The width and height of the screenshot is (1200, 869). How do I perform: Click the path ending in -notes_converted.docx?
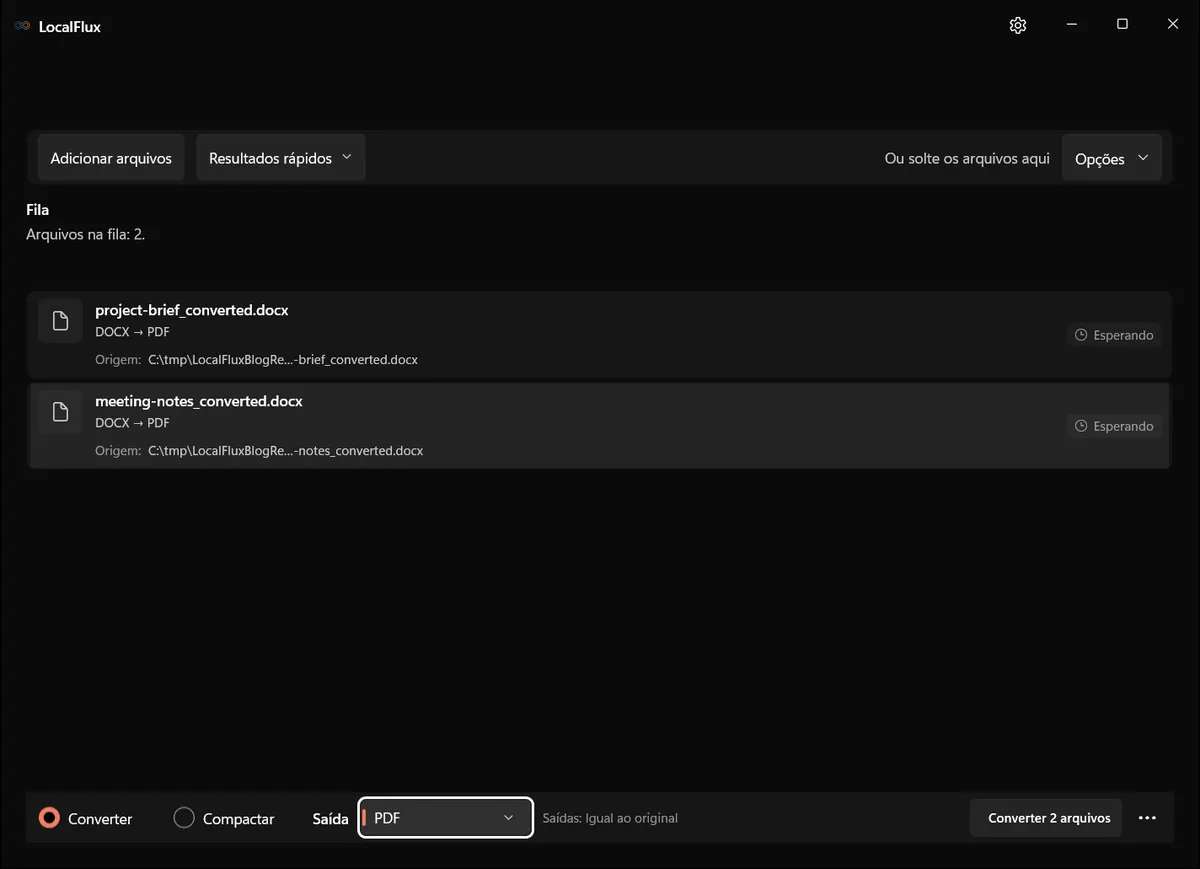(286, 450)
